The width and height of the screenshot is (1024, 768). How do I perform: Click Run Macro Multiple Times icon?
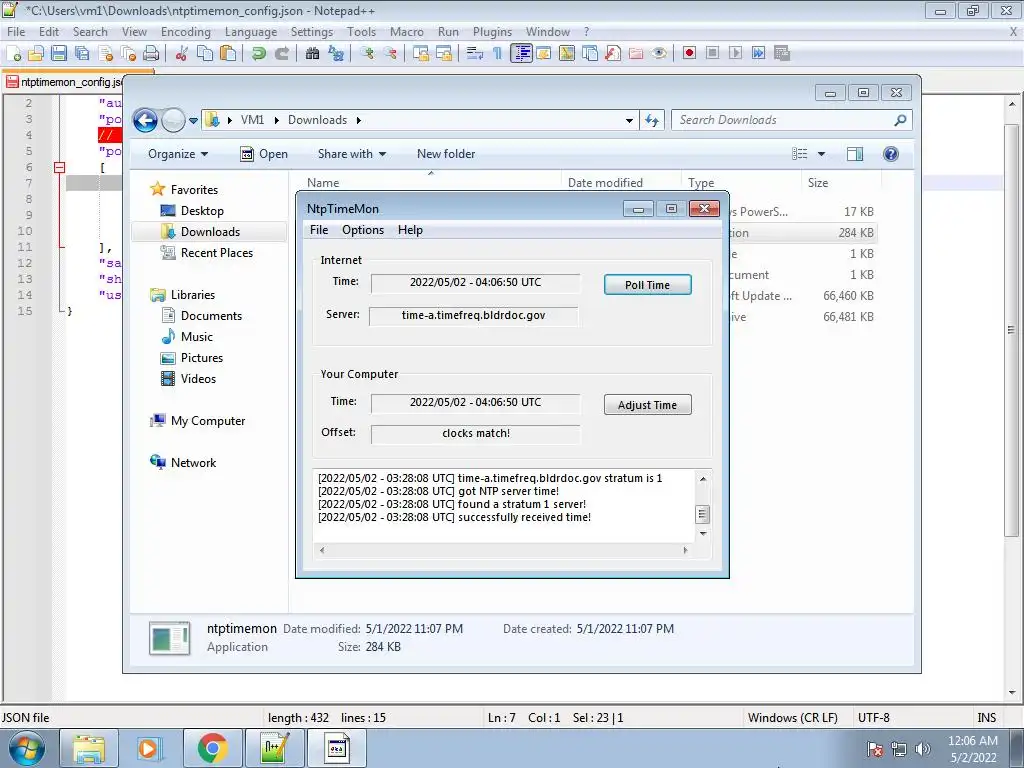(x=758, y=53)
